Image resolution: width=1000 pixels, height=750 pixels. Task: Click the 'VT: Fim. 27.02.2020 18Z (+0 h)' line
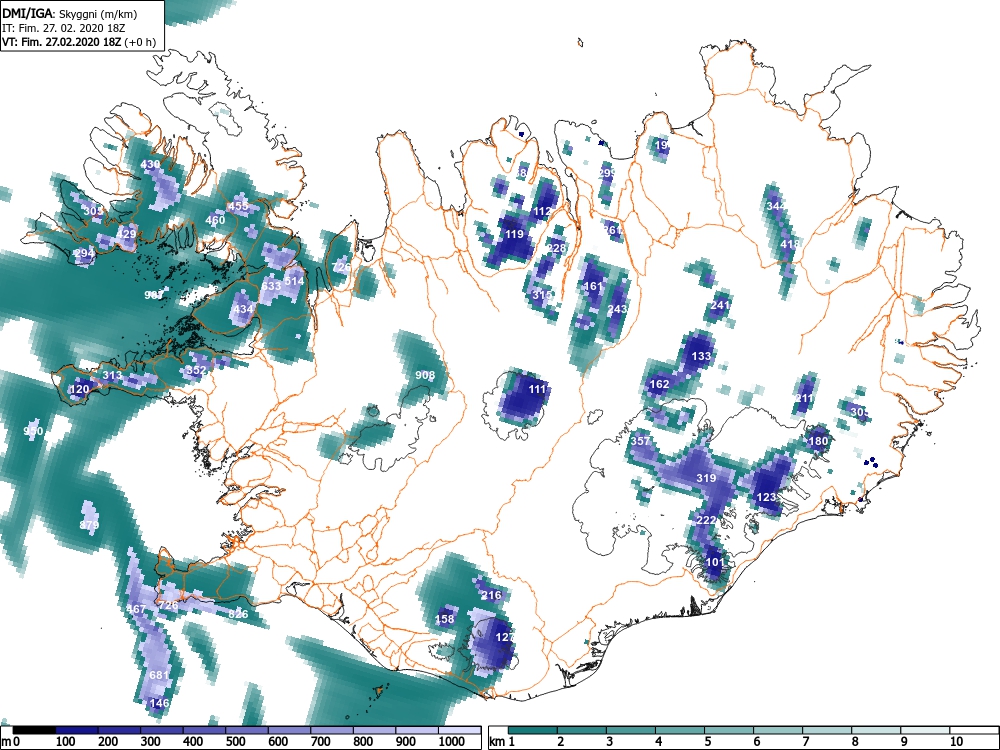click(79, 42)
